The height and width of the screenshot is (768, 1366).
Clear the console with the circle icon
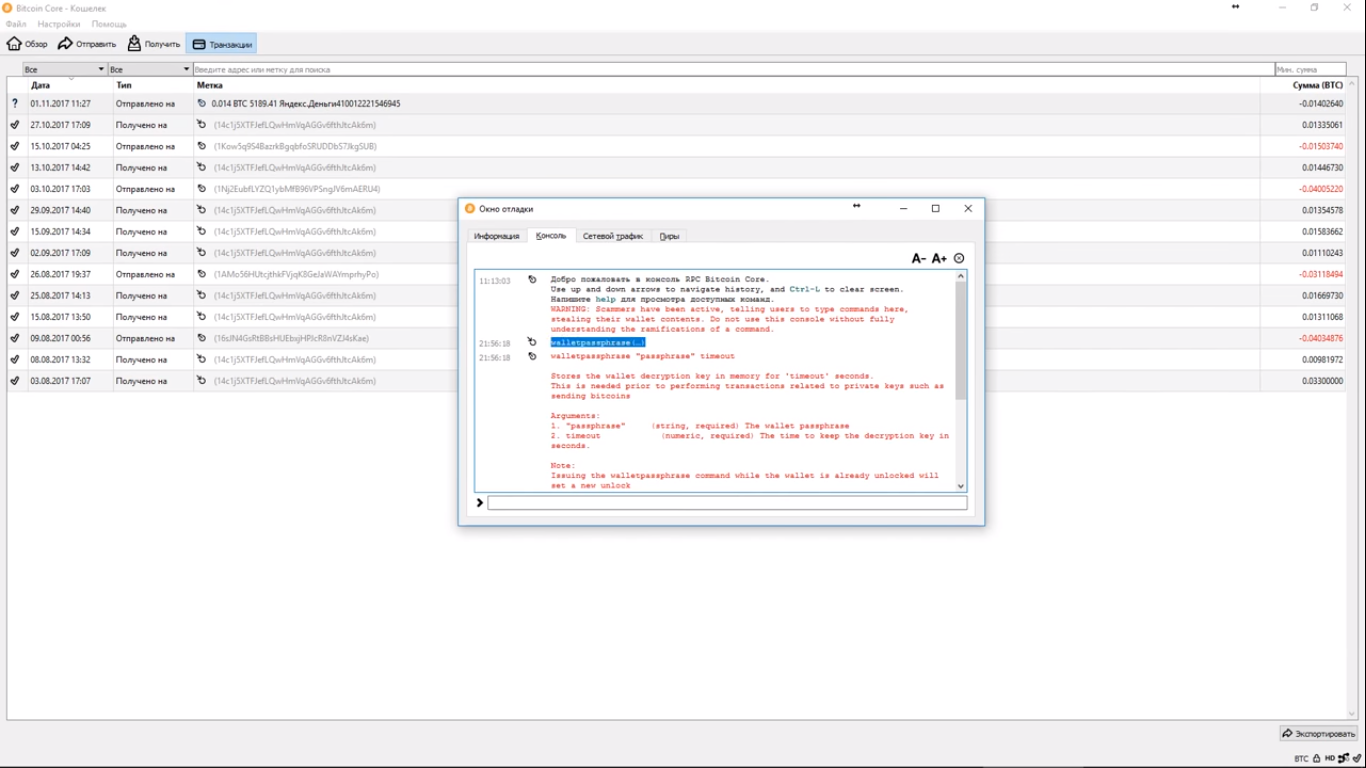(959, 259)
